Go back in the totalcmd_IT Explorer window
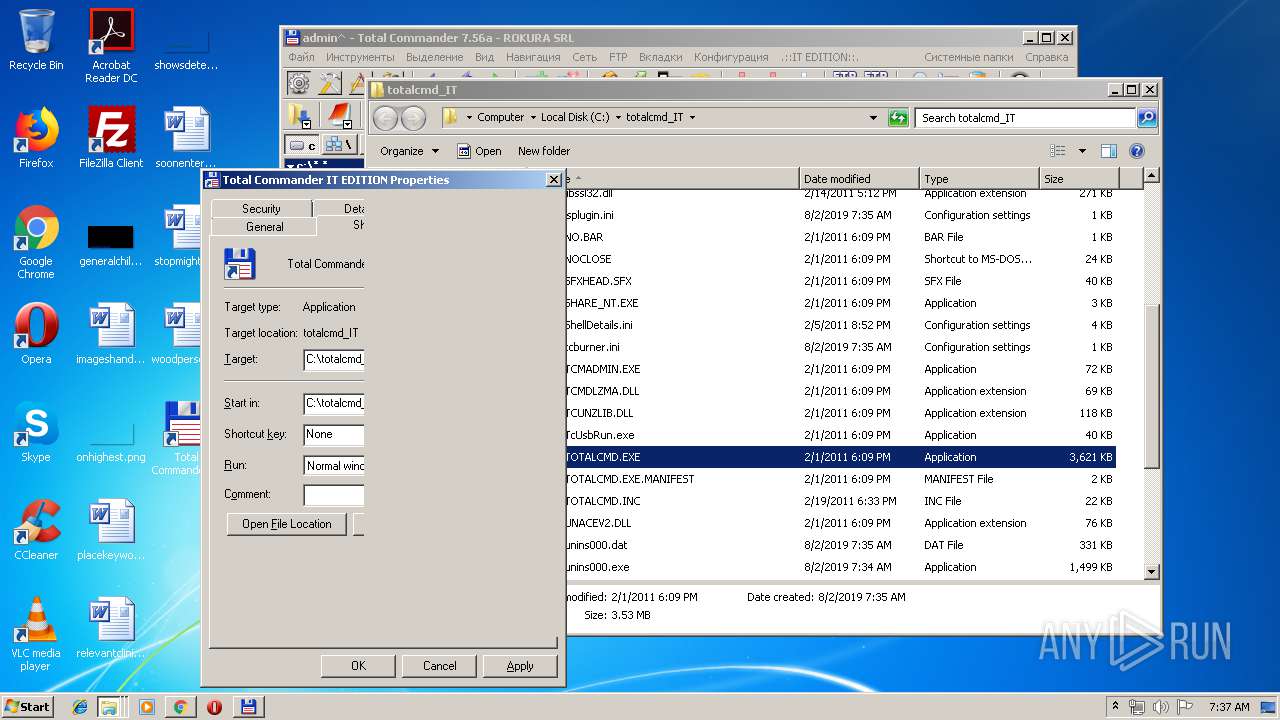 coord(385,118)
